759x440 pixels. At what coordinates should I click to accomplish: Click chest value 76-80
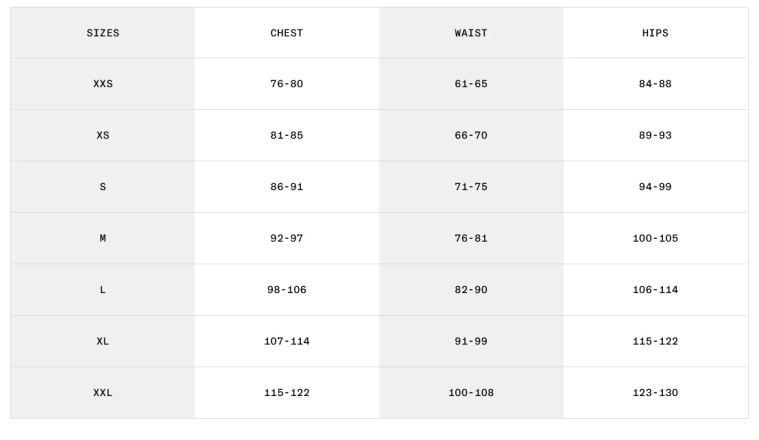[x=287, y=84]
